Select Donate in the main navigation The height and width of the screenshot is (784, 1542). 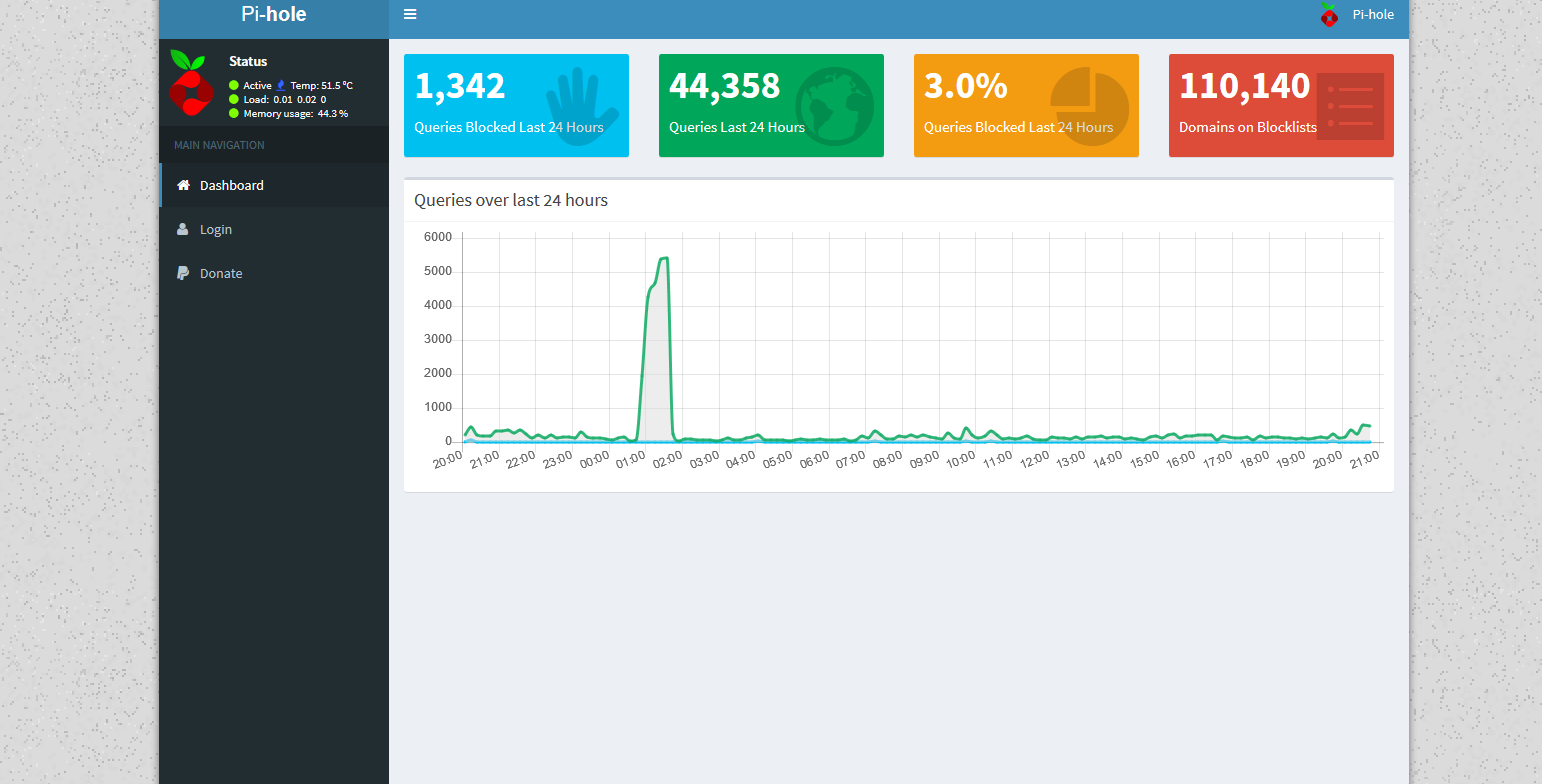[221, 273]
